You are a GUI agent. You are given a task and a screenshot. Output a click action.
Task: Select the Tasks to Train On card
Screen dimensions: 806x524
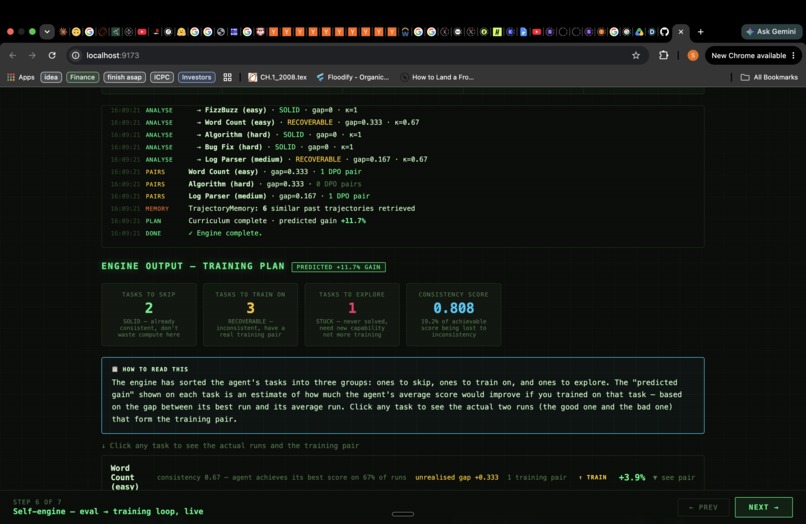pyautogui.click(x=250, y=314)
